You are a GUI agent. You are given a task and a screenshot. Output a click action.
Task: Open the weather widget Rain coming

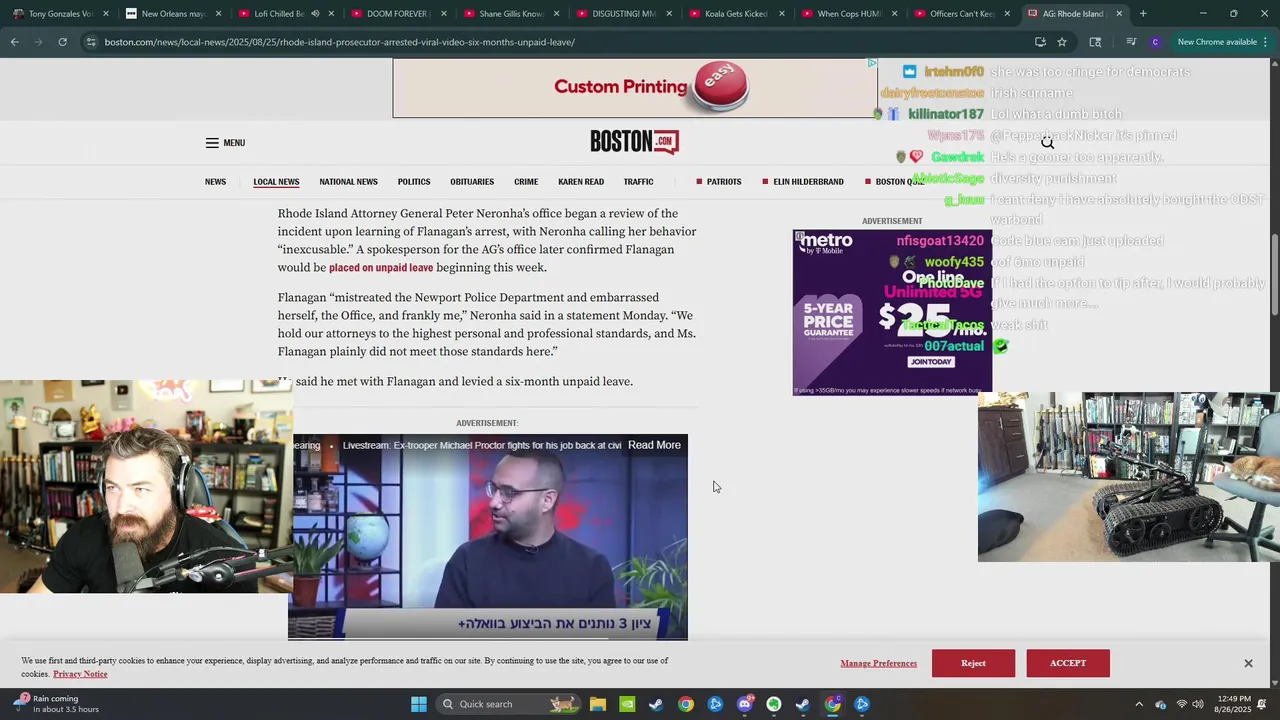coord(56,704)
